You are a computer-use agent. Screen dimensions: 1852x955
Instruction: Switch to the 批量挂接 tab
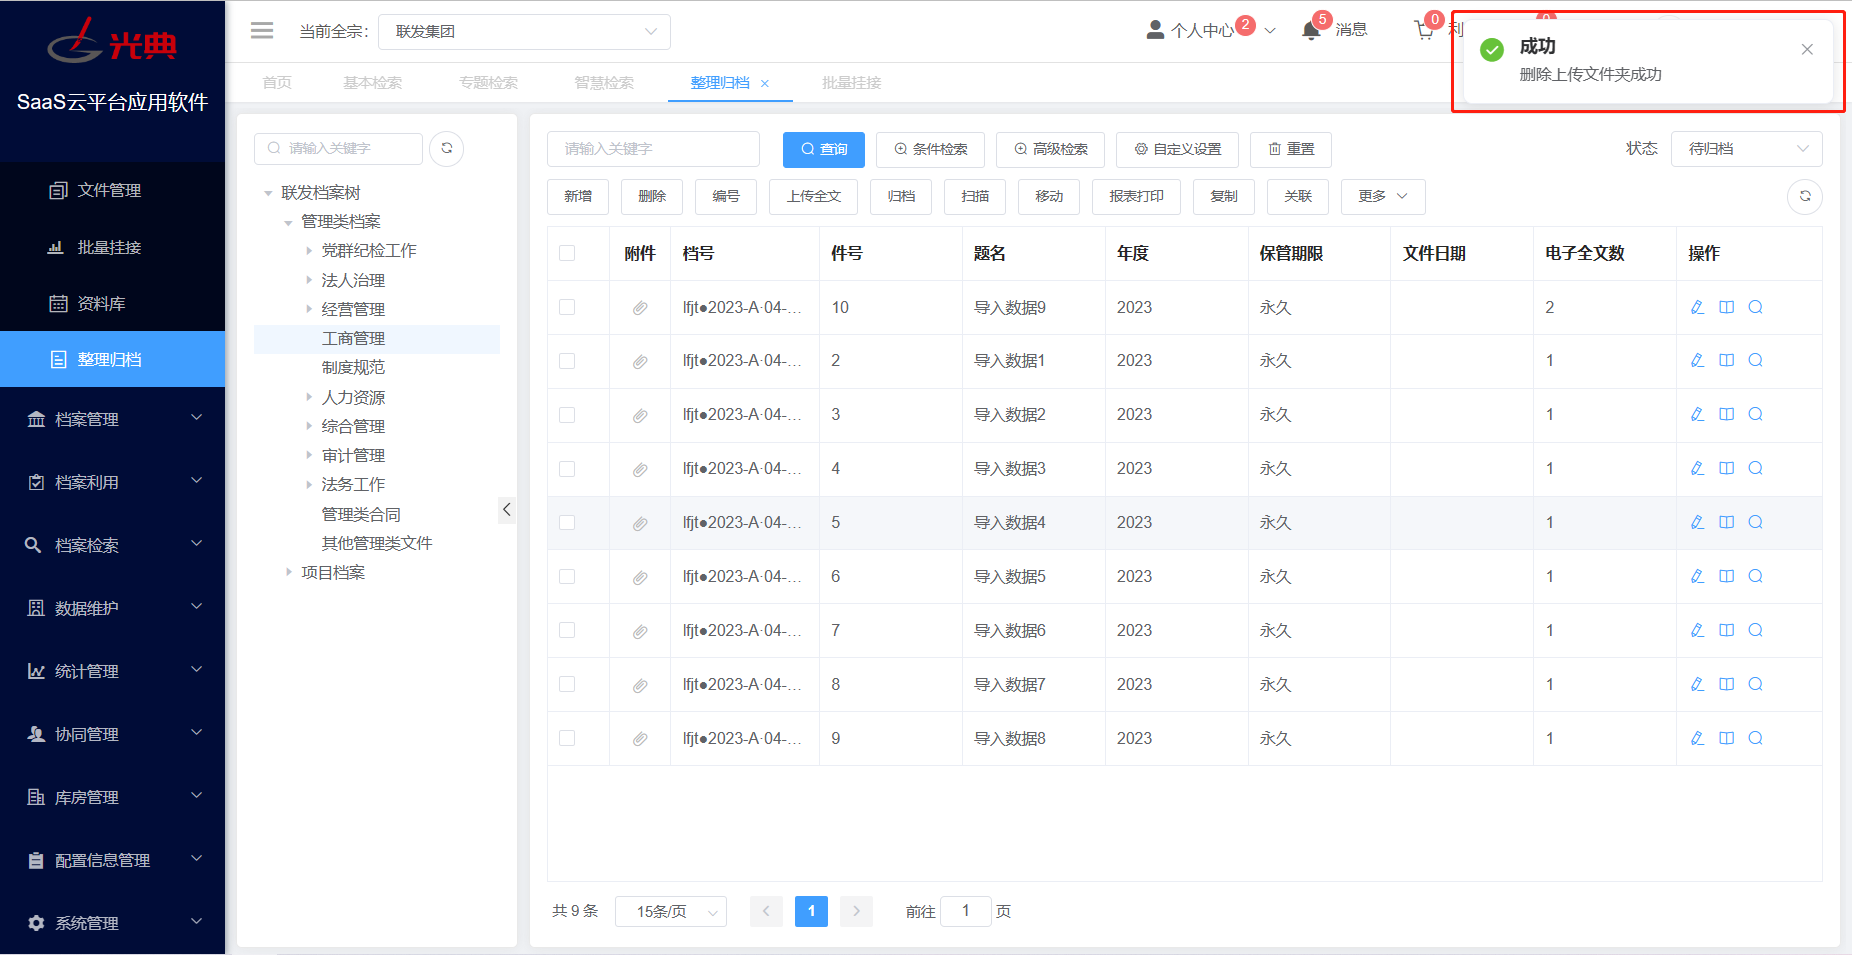point(851,83)
